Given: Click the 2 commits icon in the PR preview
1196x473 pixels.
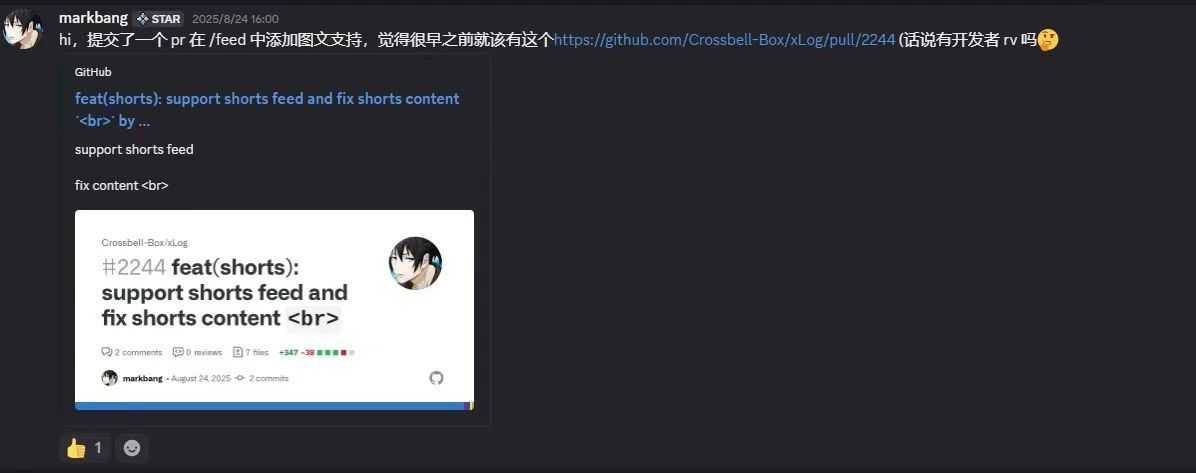Looking at the screenshot, I should 240,378.
